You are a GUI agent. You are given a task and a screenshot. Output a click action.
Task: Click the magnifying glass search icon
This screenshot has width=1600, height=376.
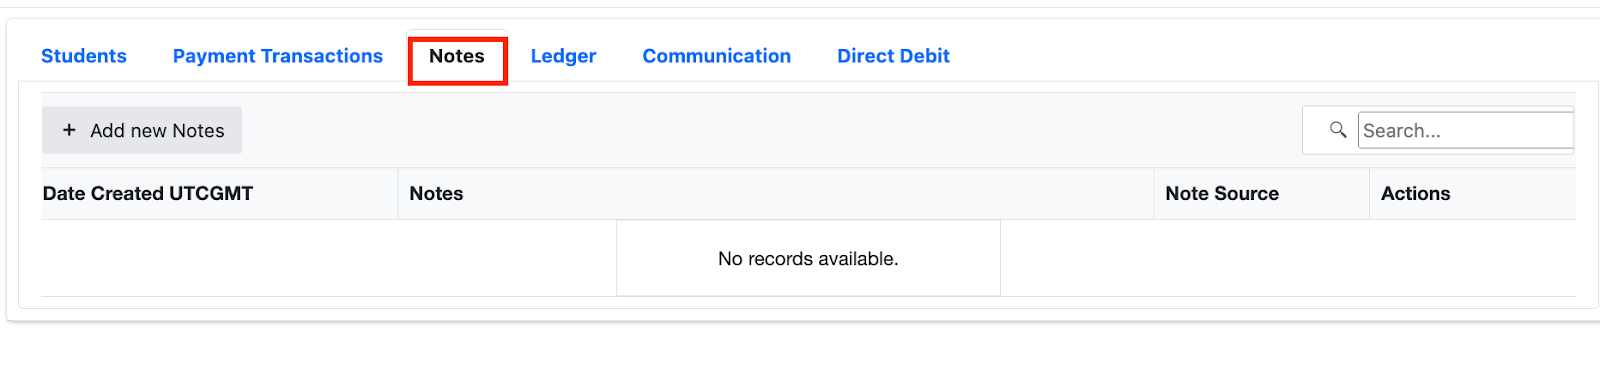point(1338,130)
